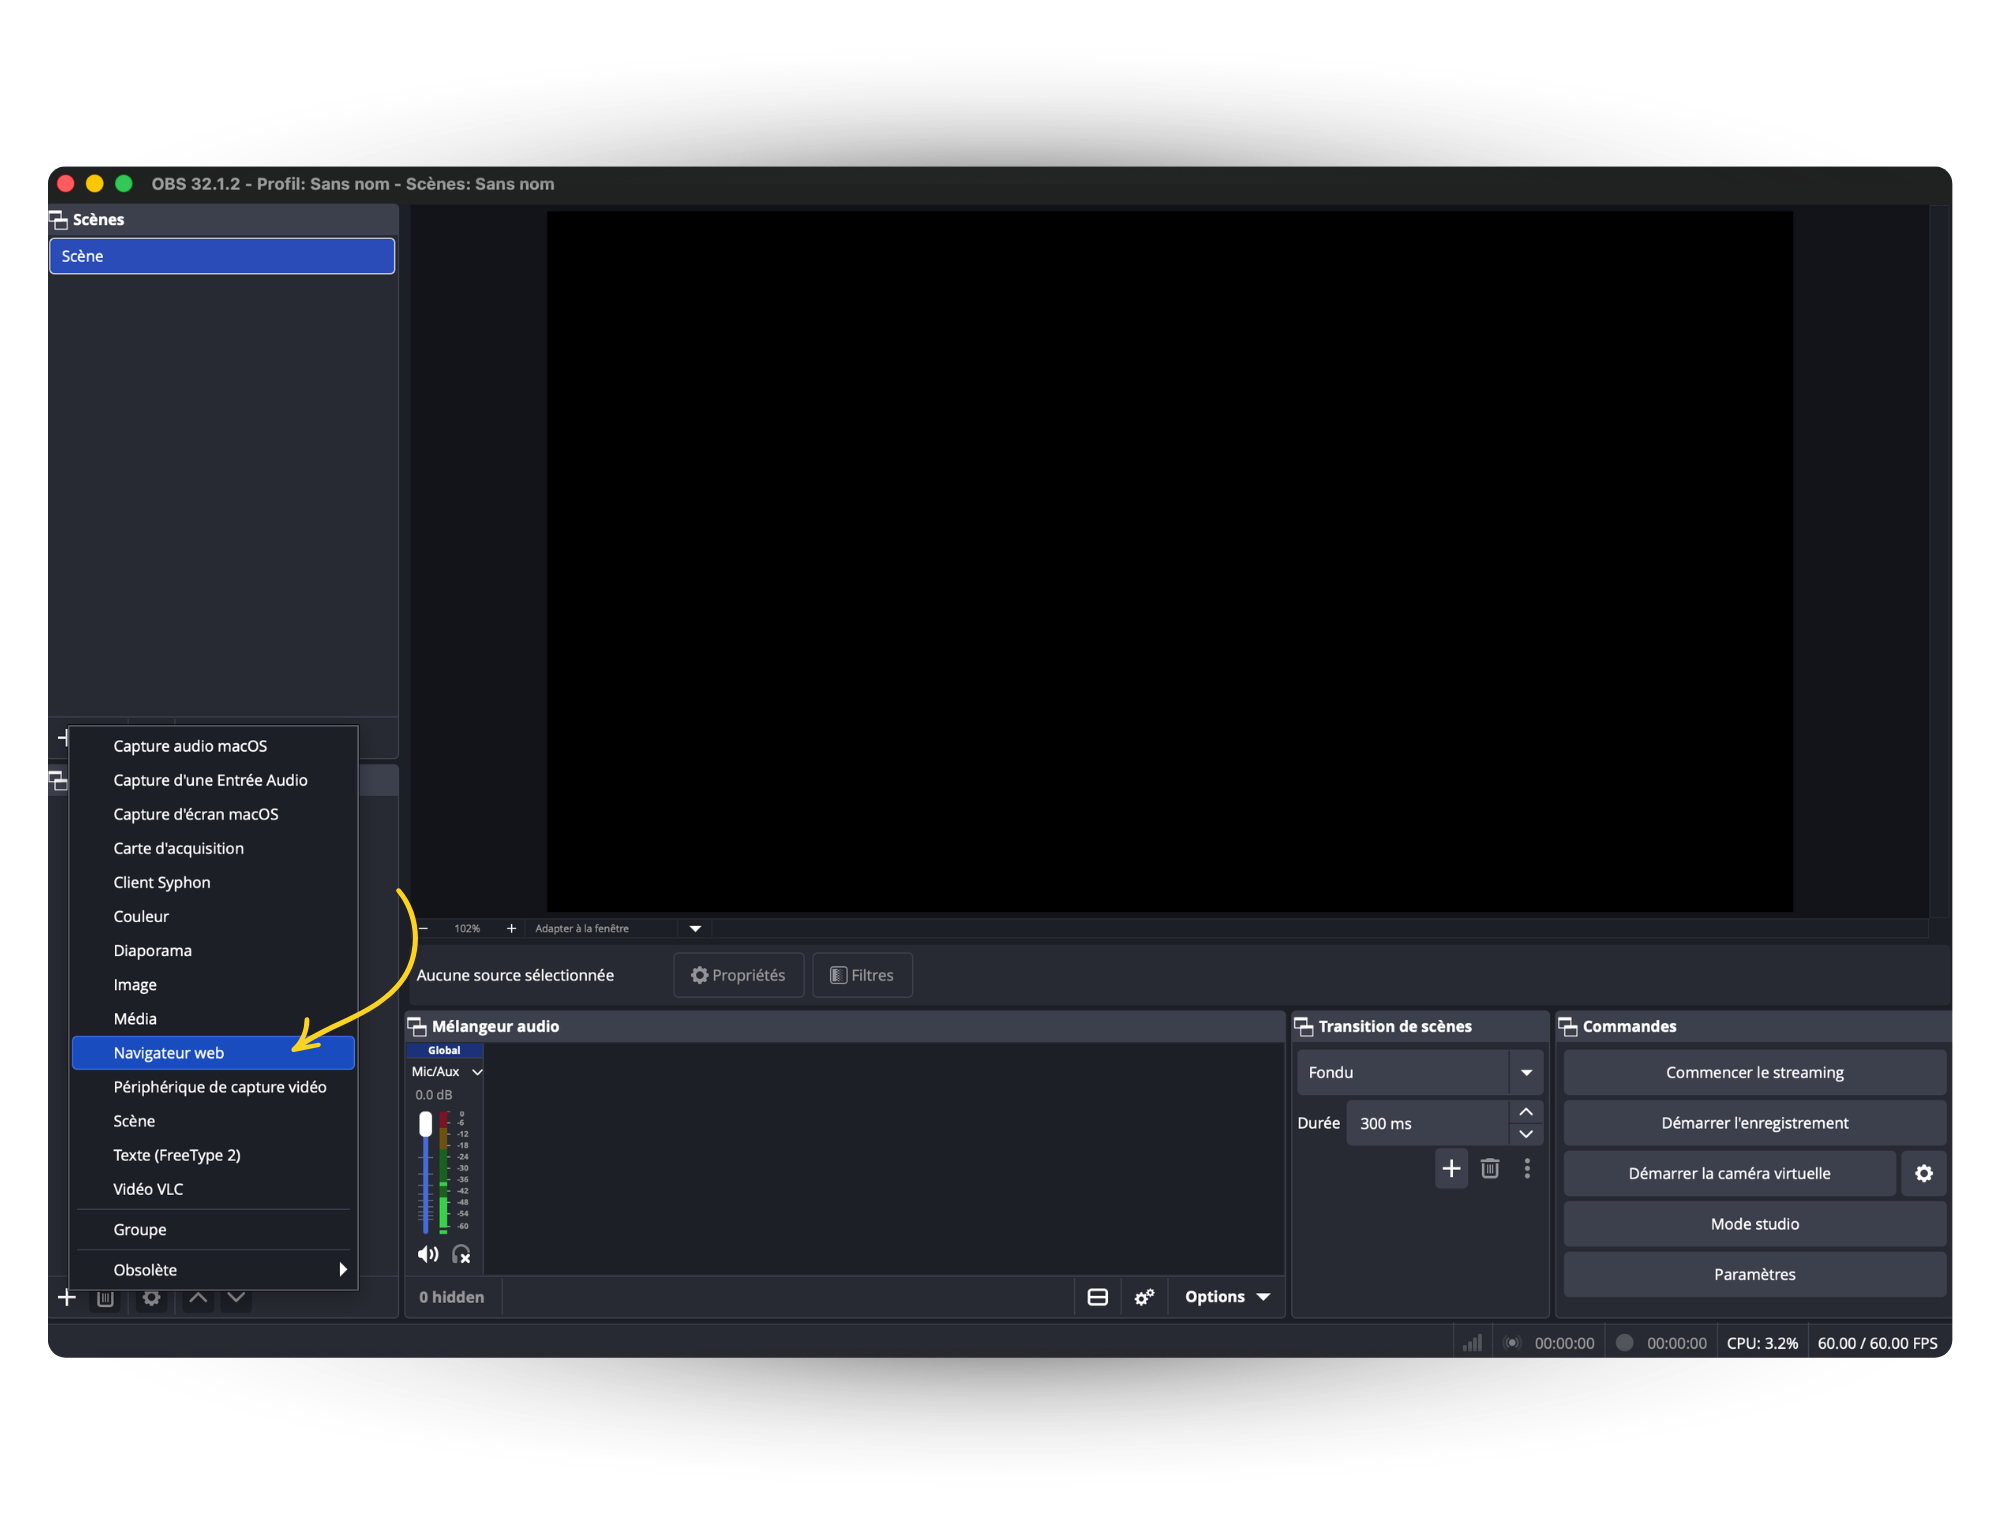2000x1524 pixels.
Task: Click Commencer le streaming button
Action: [1754, 1072]
